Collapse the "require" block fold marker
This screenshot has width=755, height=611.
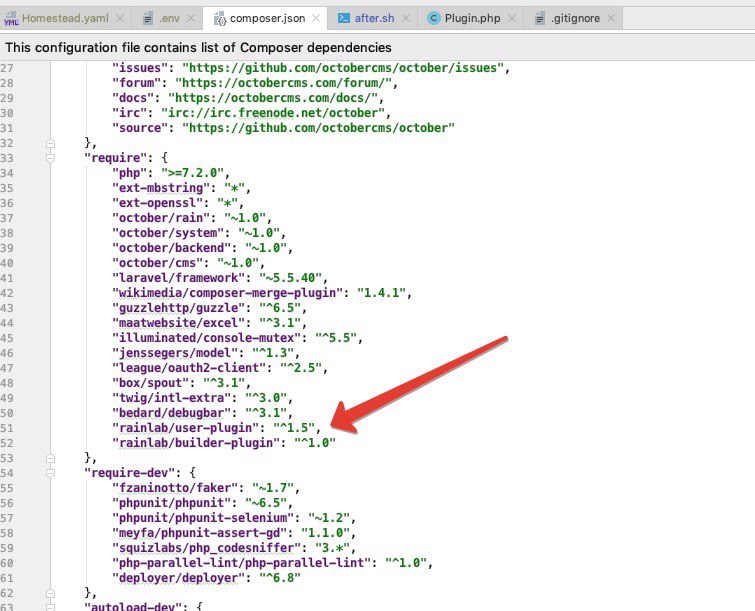[50, 158]
